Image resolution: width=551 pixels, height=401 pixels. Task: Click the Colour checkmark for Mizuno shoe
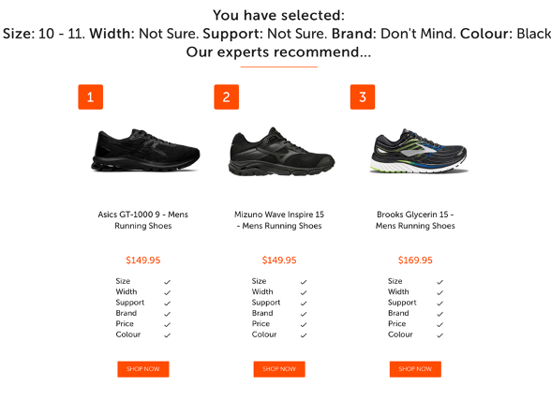[304, 335]
